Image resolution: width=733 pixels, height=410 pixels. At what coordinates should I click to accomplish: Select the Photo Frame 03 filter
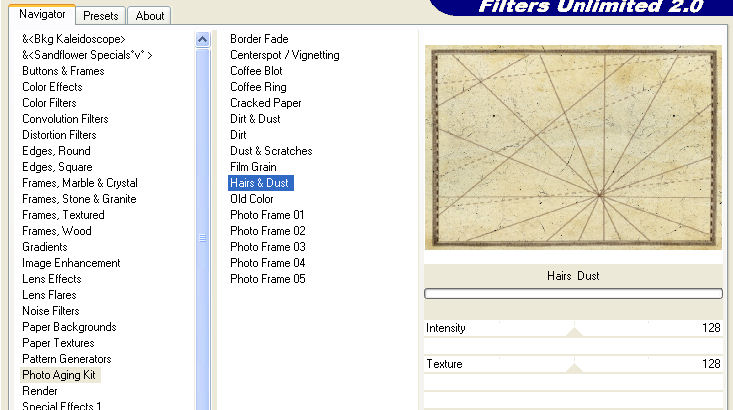(x=267, y=247)
